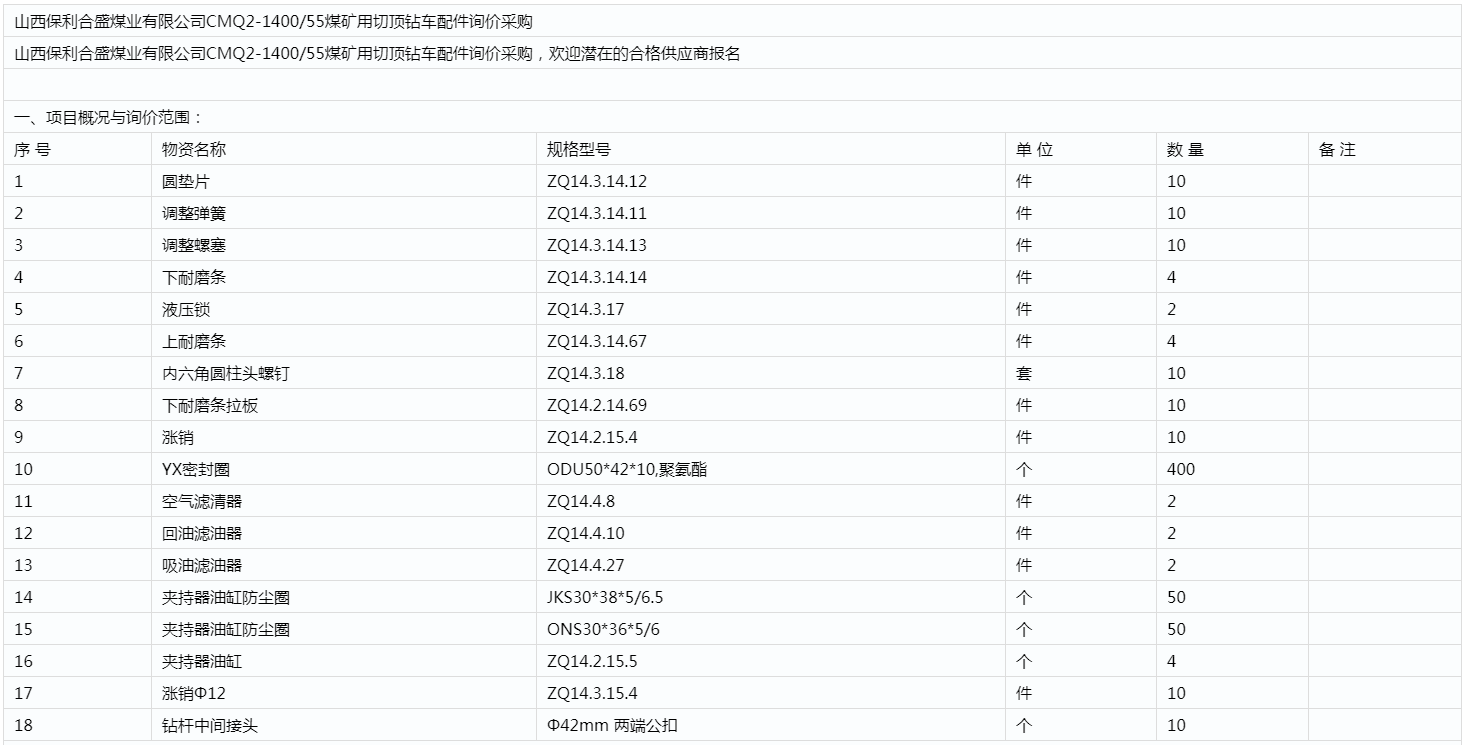
Task: Click the spec ZQ14.4.27
Action: (x=585, y=566)
